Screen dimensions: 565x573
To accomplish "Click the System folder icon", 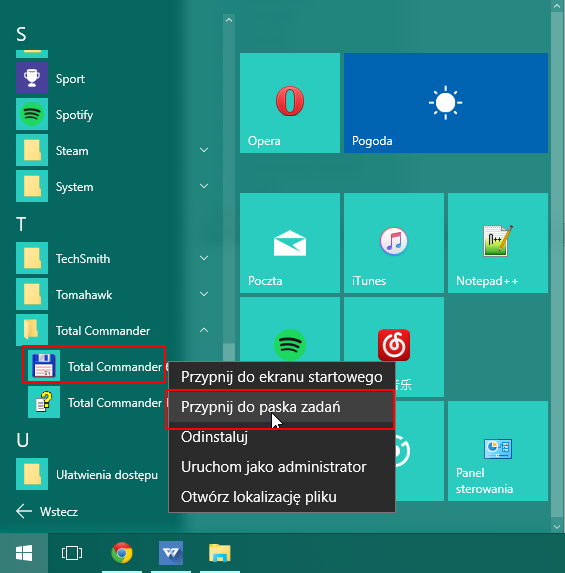I will point(32,186).
